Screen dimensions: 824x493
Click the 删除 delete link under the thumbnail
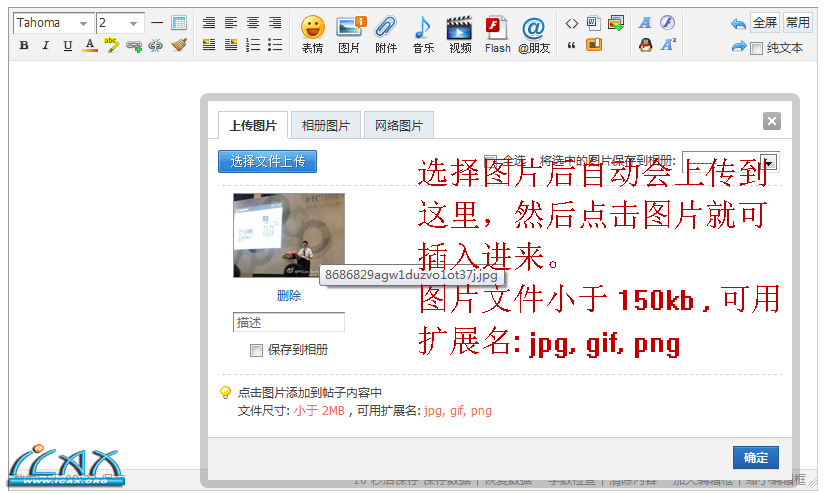(x=289, y=296)
